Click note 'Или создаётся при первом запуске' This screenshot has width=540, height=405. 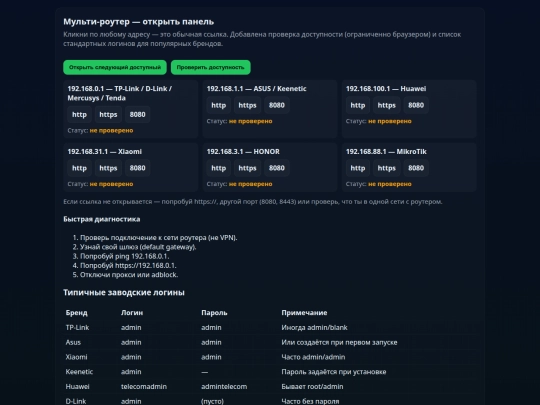tap(339, 342)
